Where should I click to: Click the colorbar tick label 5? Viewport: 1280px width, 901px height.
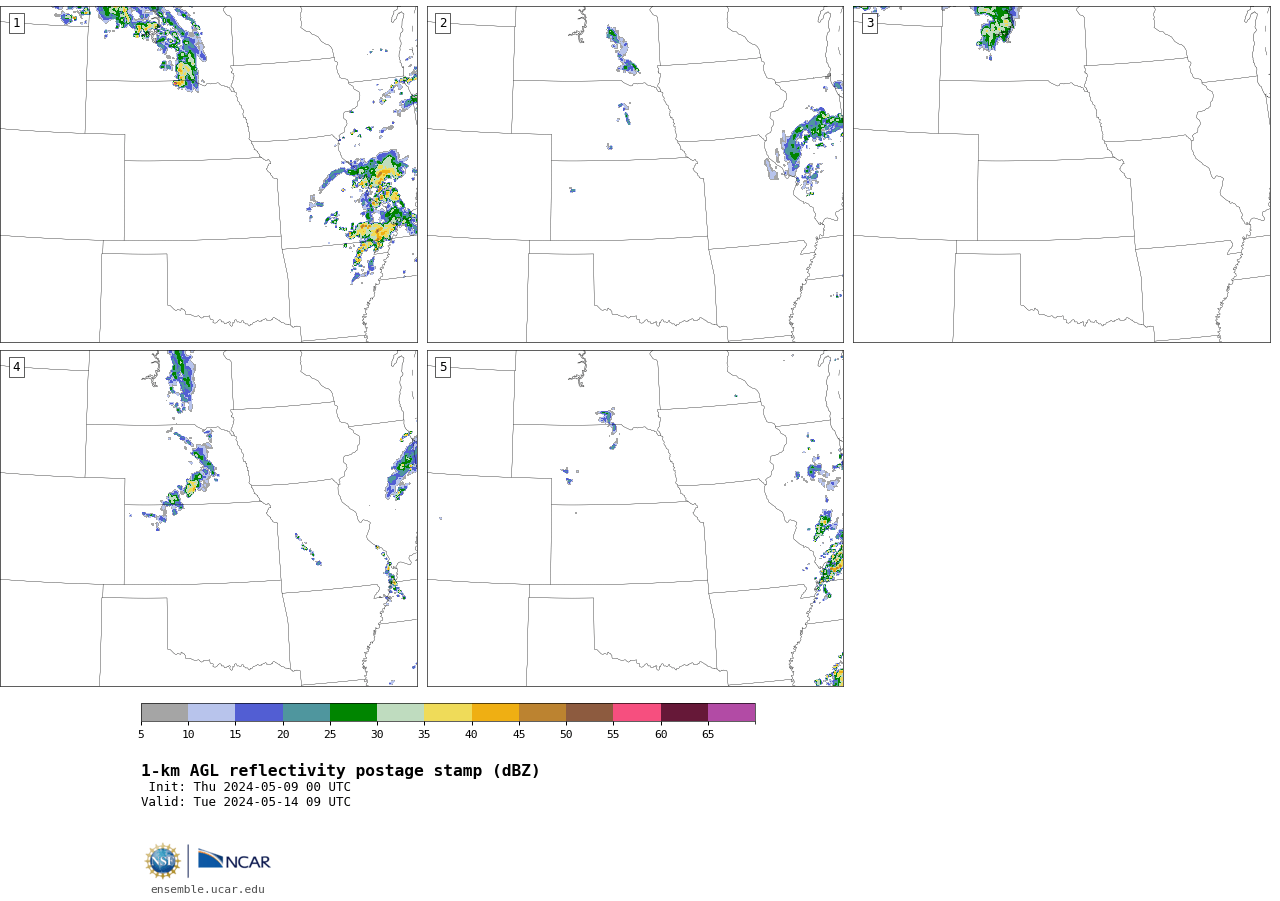point(141,735)
